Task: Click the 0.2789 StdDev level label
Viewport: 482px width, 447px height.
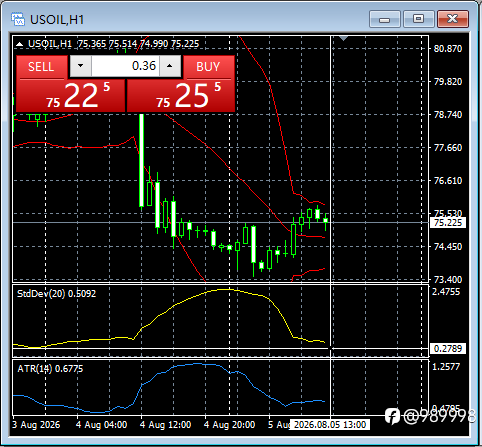Action: pos(448,349)
